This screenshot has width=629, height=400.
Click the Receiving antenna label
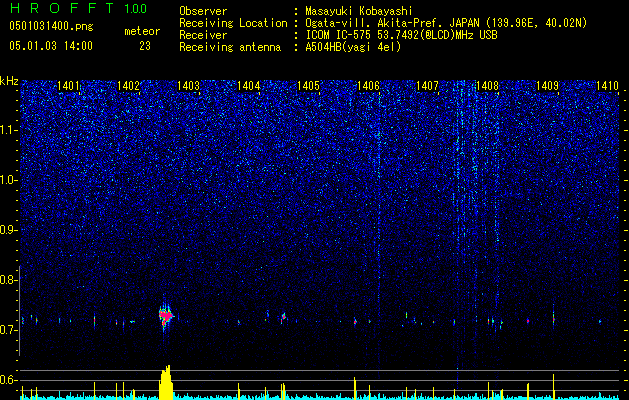[230, 47]
